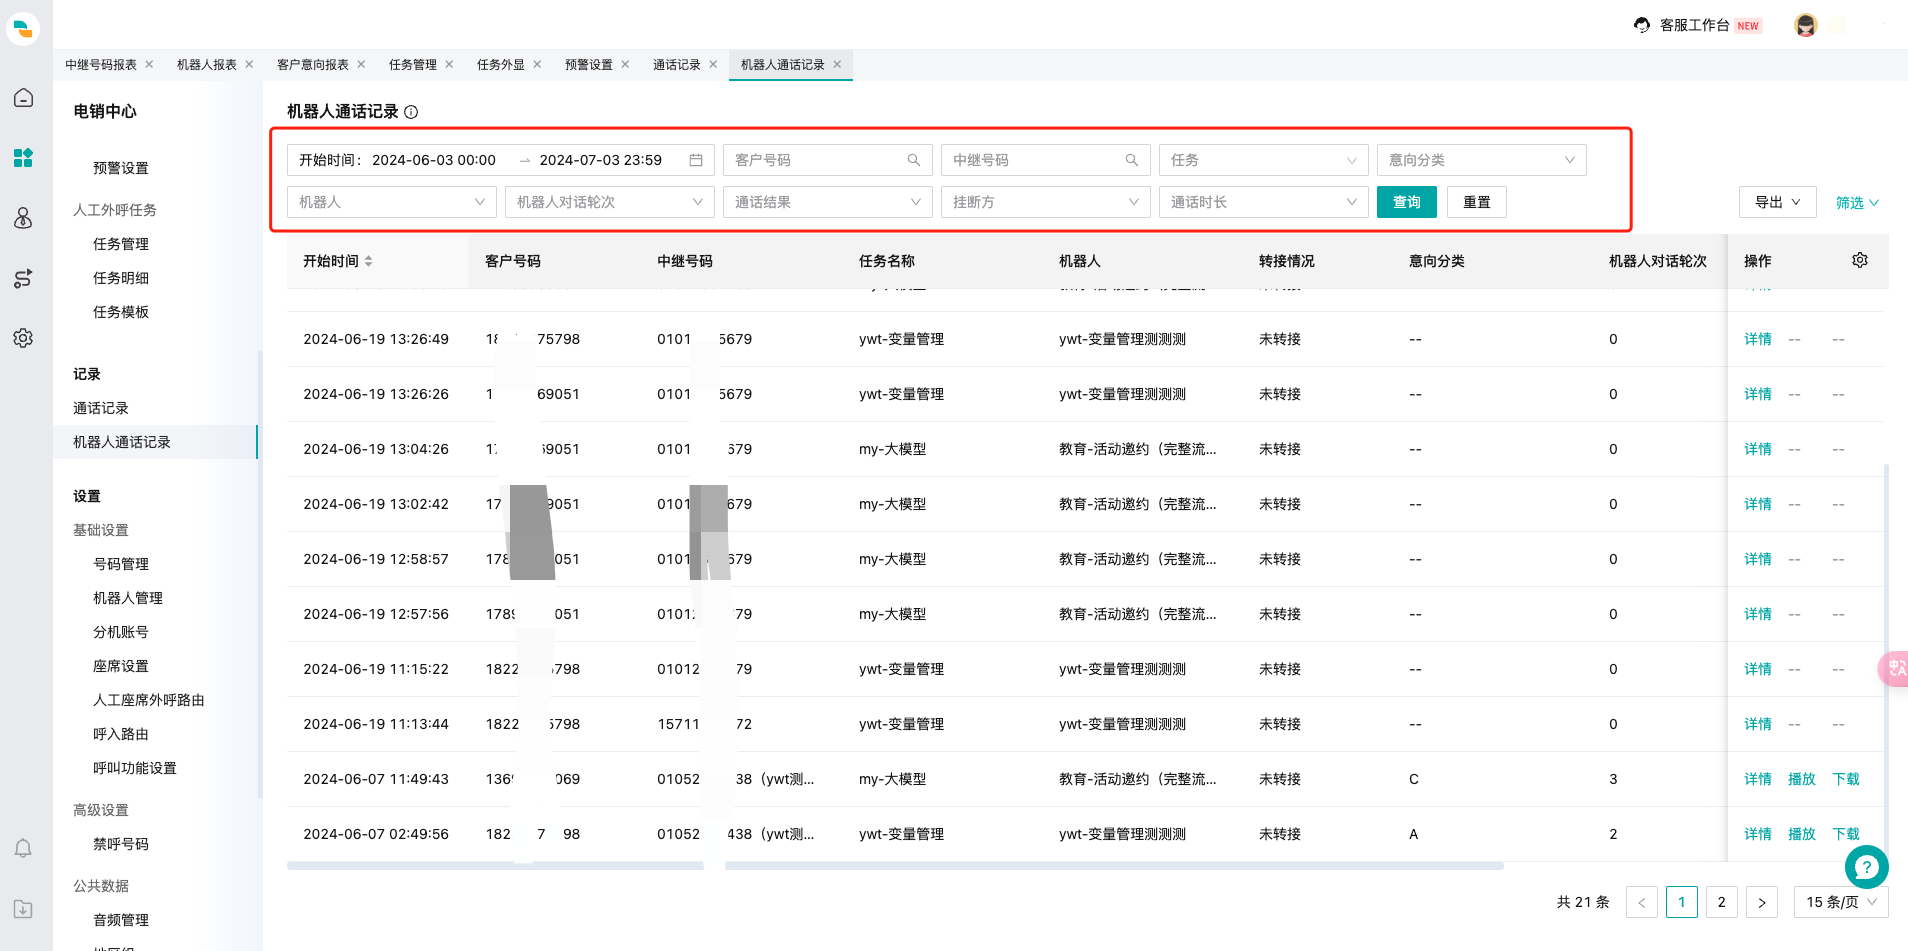Close the 机器人通话记录 tab
1908x951 pixels.
837,64
